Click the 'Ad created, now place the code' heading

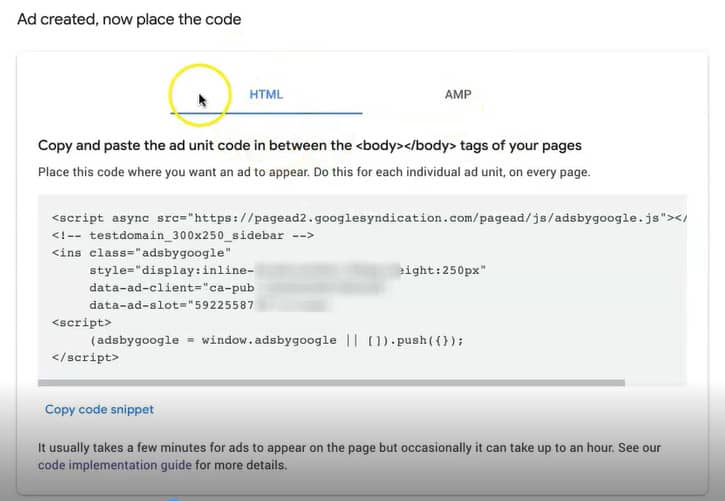click(x=129, y=19)
